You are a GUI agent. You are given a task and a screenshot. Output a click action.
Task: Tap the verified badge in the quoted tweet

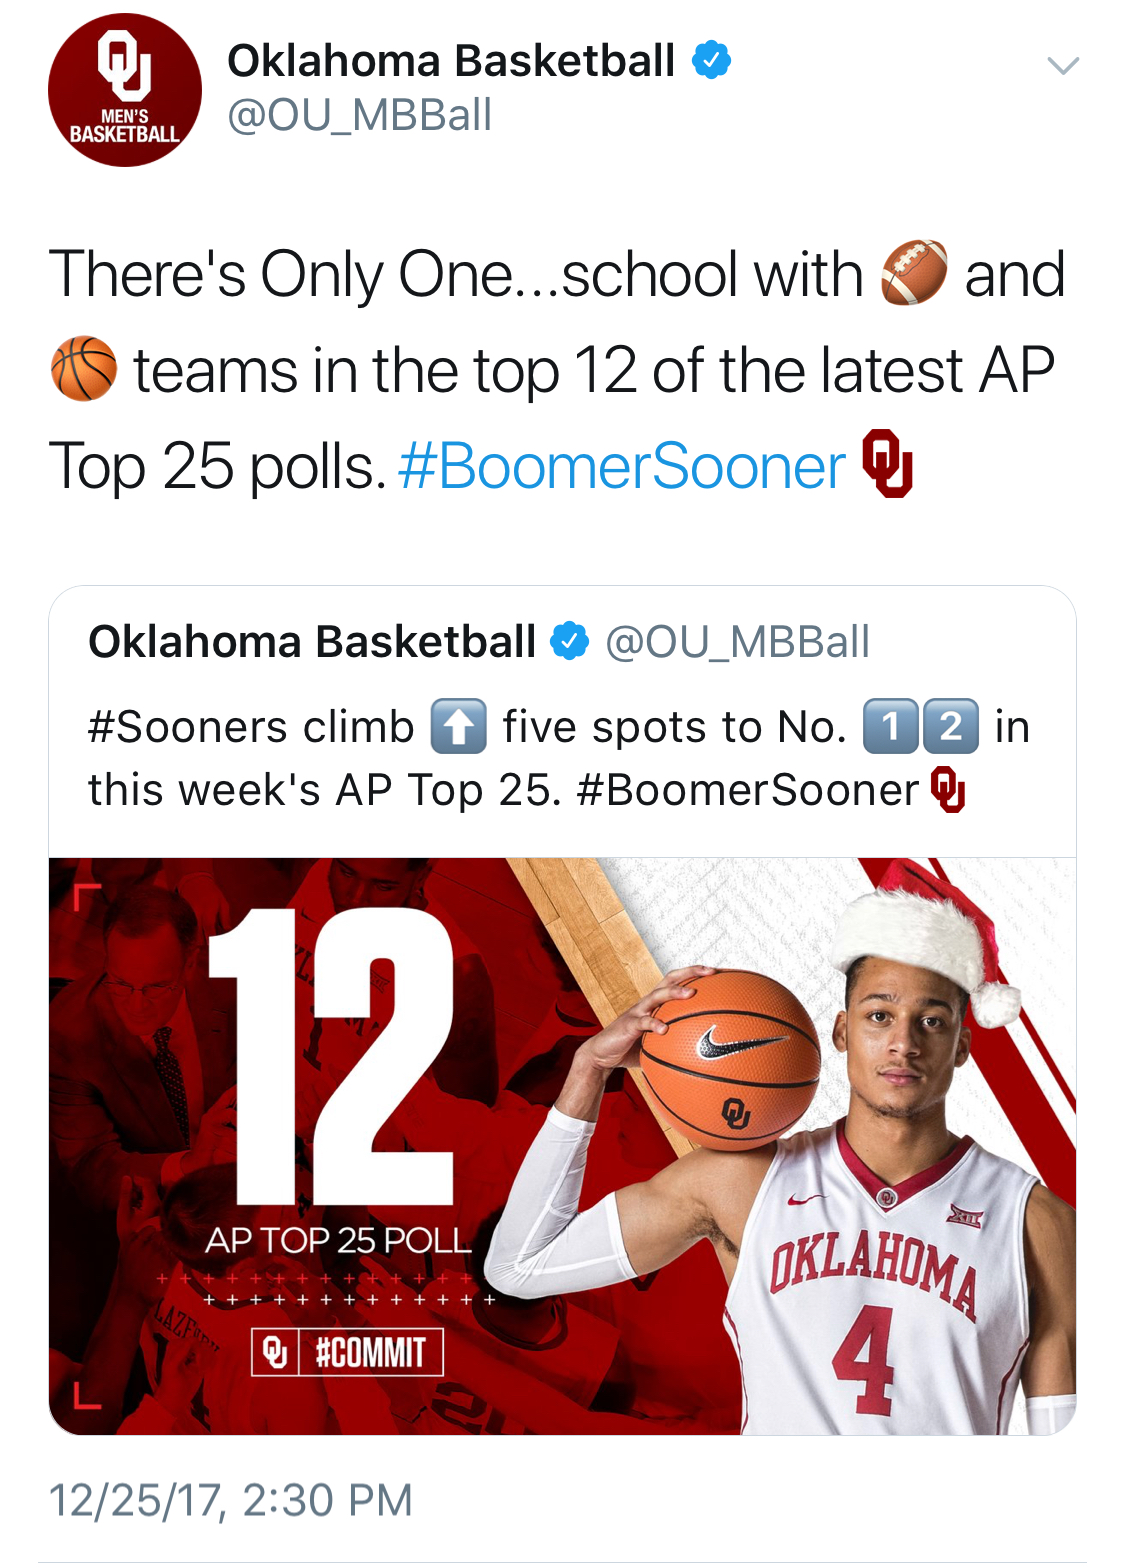pyautogui.click(x=570, y=641)
